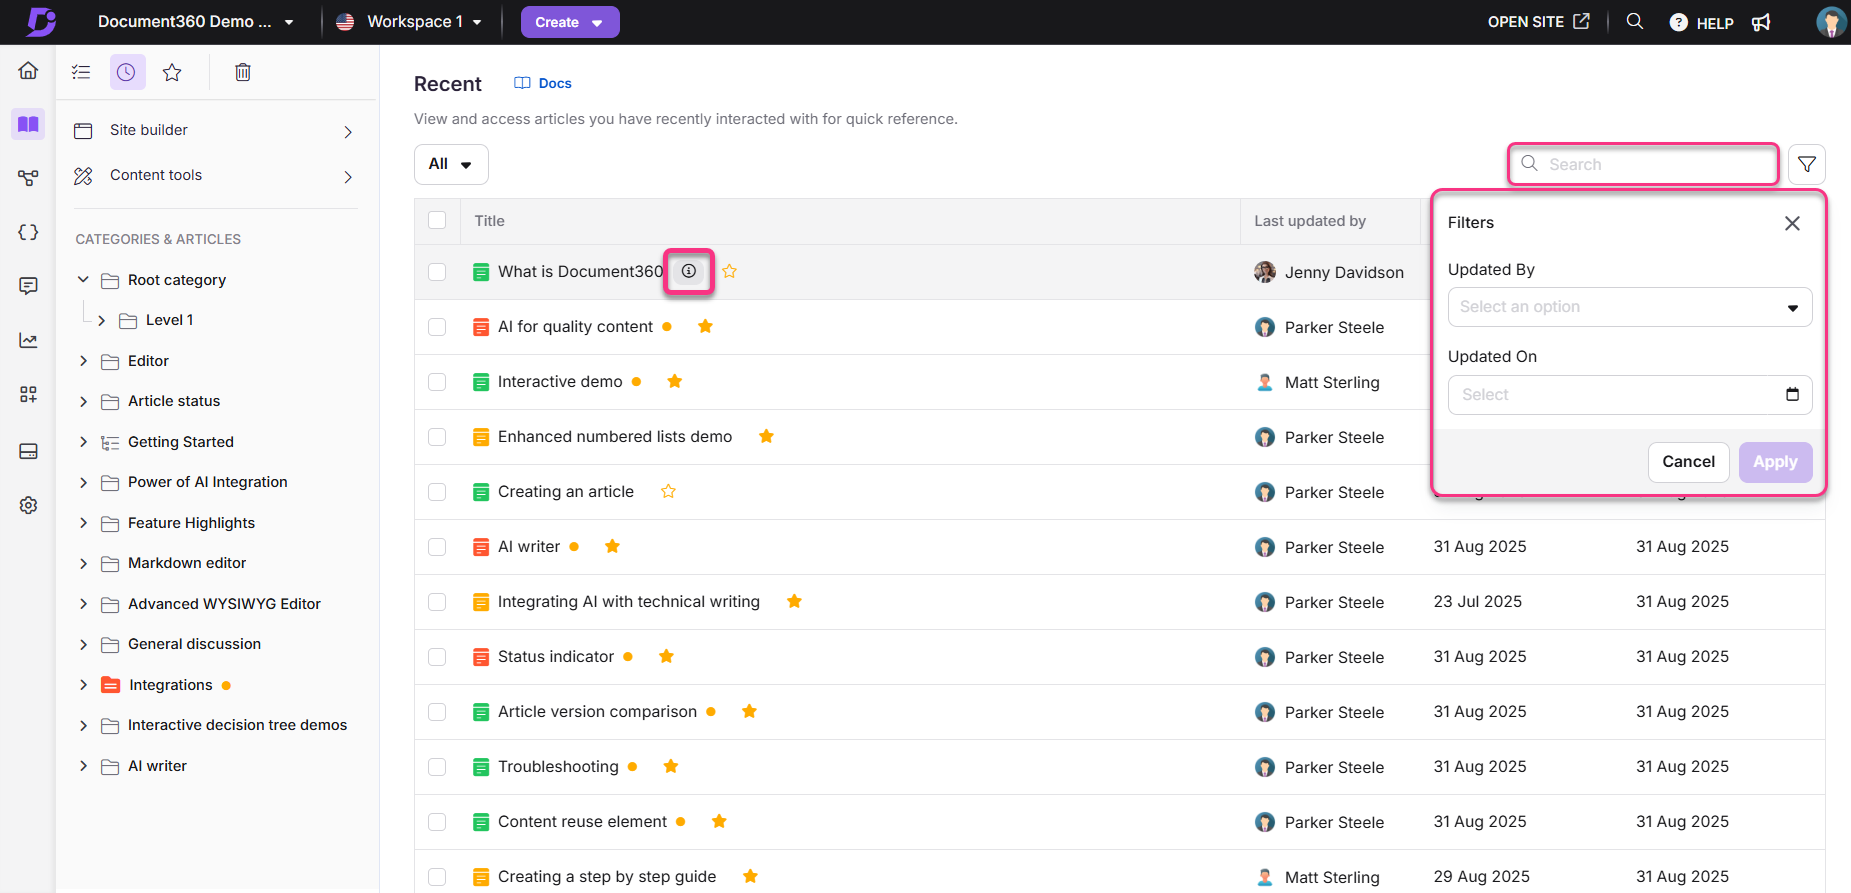This screenshot has height=893, width=1851.
Task: Open the Creating a step by step guide article
Action: 607,876
